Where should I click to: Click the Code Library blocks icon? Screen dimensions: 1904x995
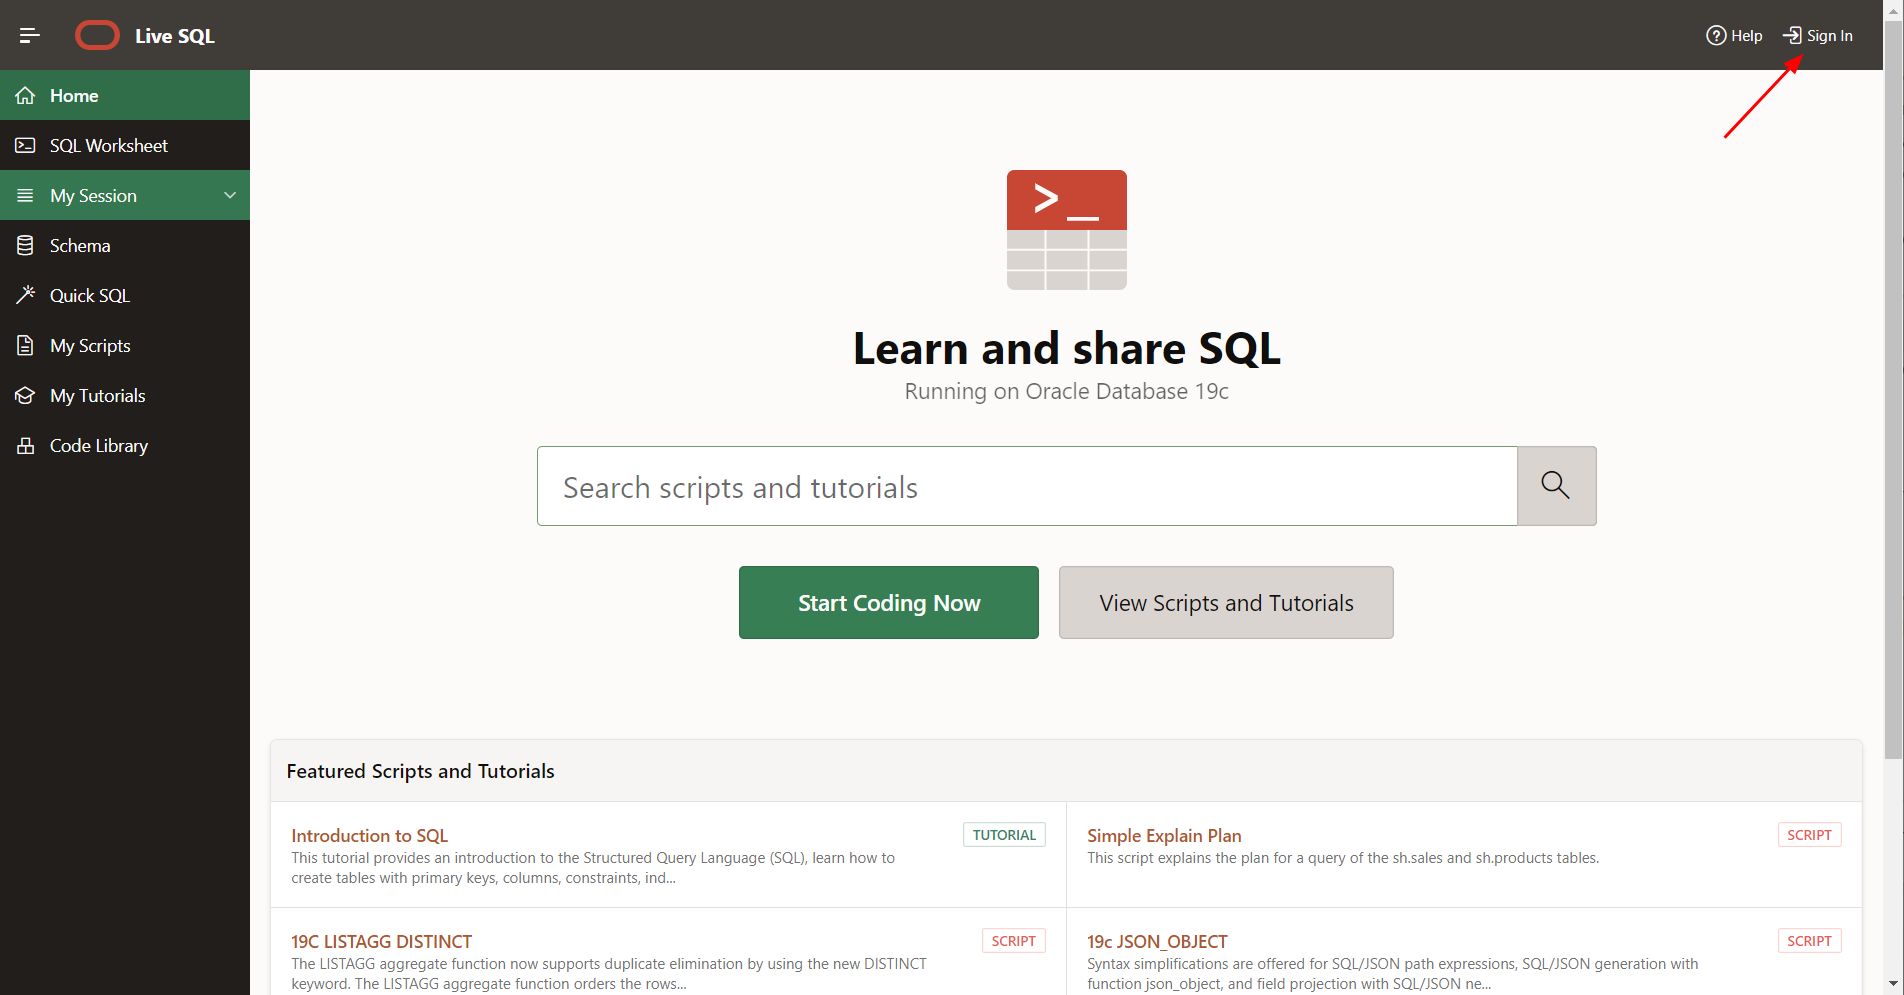click(25, 445)
